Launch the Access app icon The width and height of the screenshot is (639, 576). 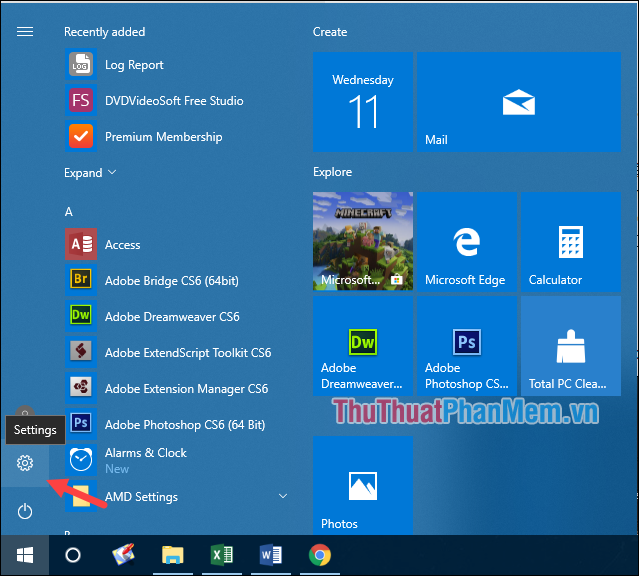[81, 244]
